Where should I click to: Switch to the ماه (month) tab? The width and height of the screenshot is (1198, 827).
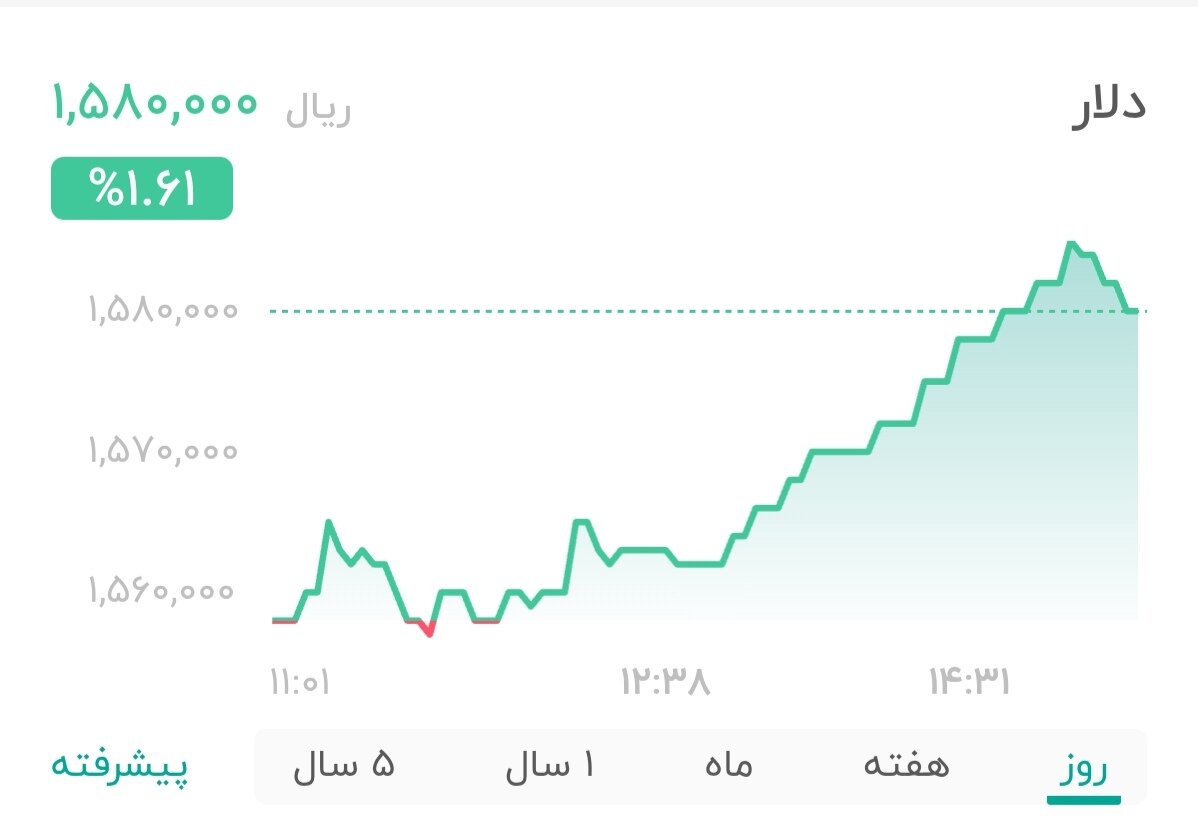pos(729,765)
